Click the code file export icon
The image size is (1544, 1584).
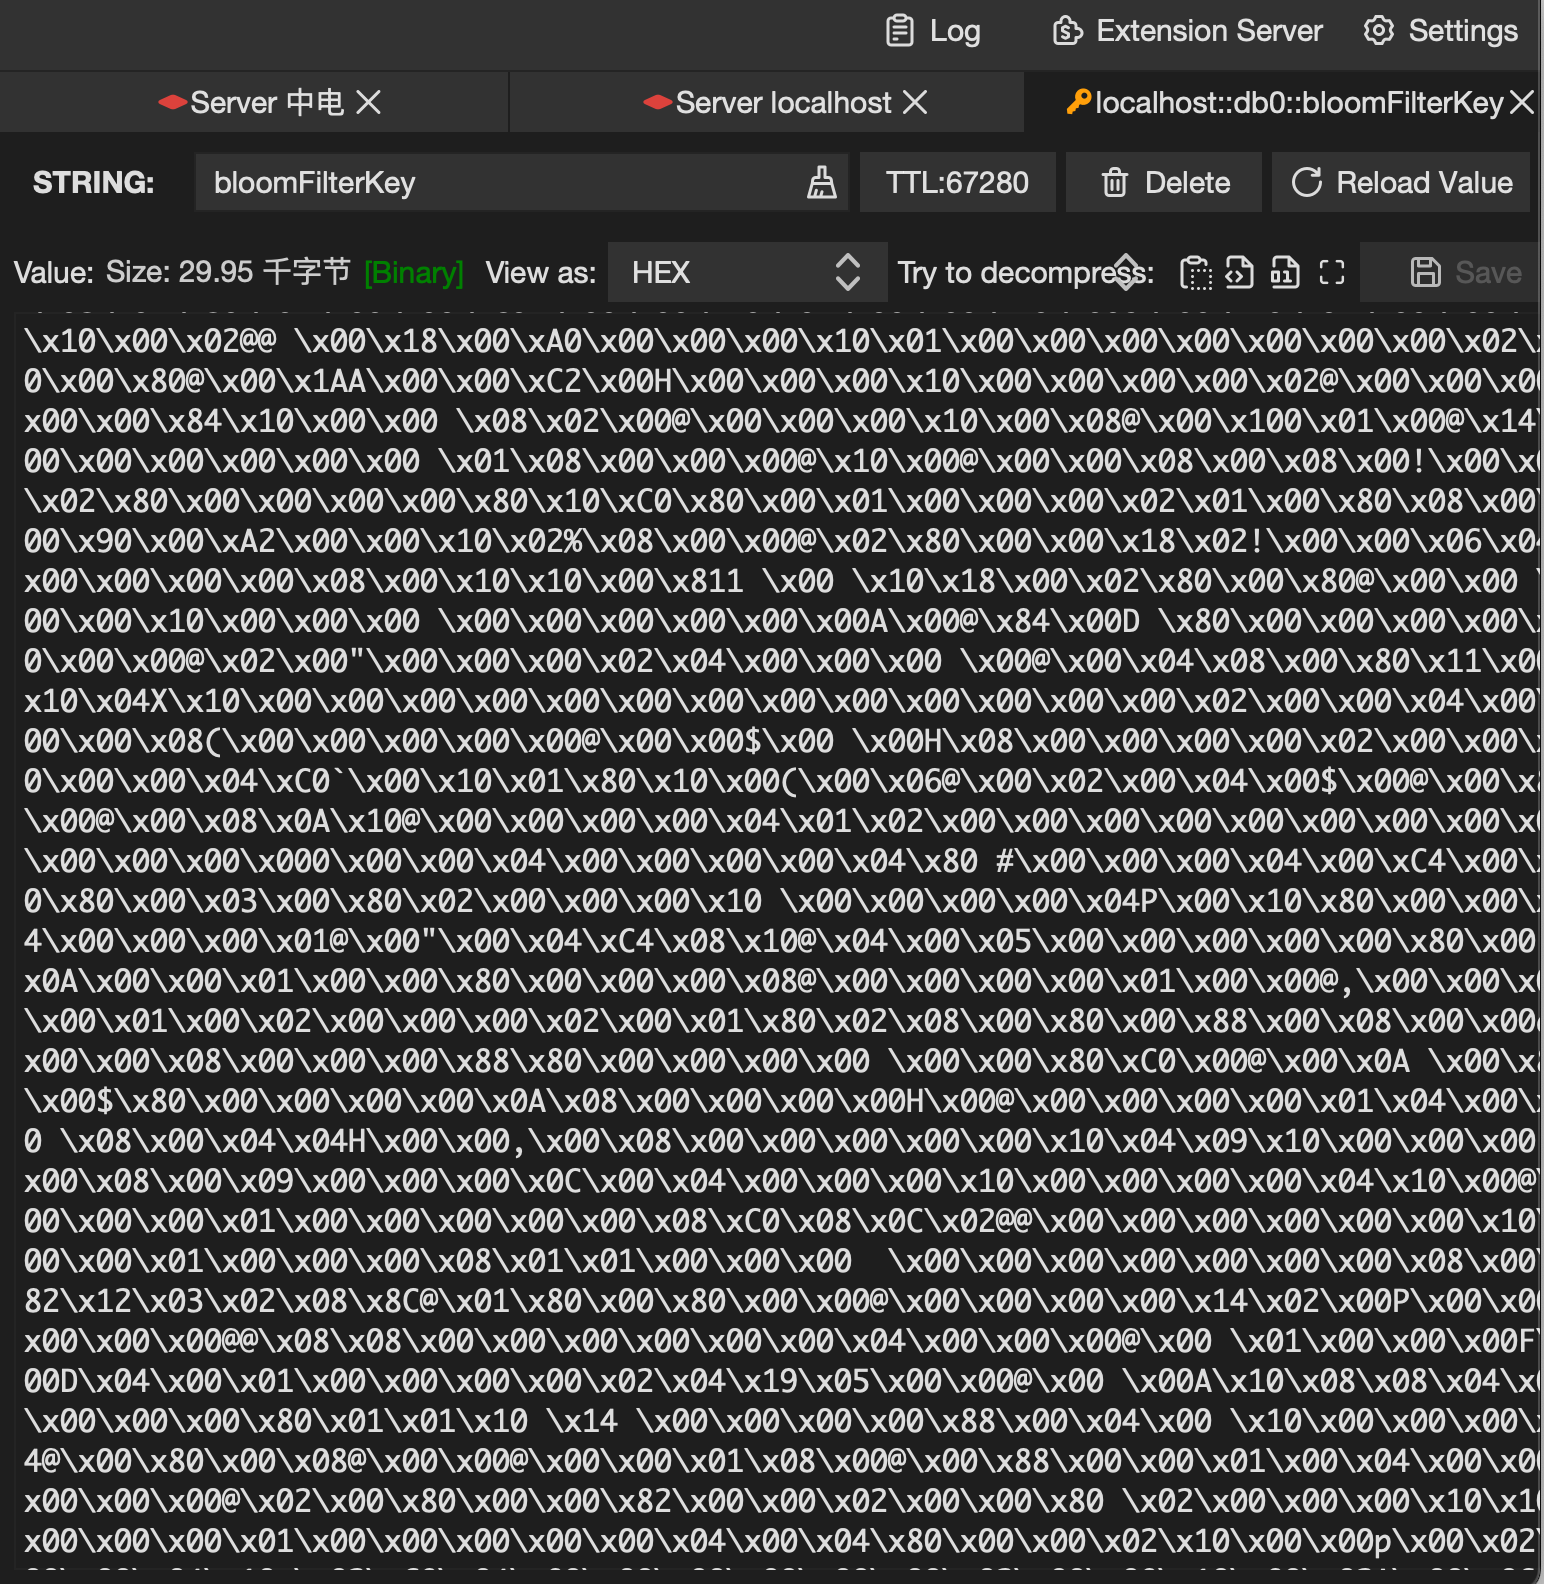click(x=1240, y=272)
